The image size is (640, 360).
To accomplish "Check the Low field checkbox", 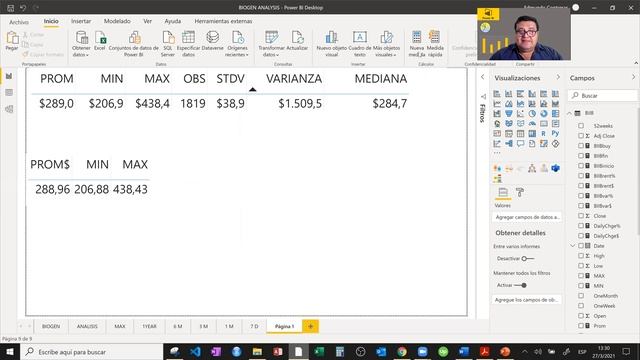I will tap(581, 266).
